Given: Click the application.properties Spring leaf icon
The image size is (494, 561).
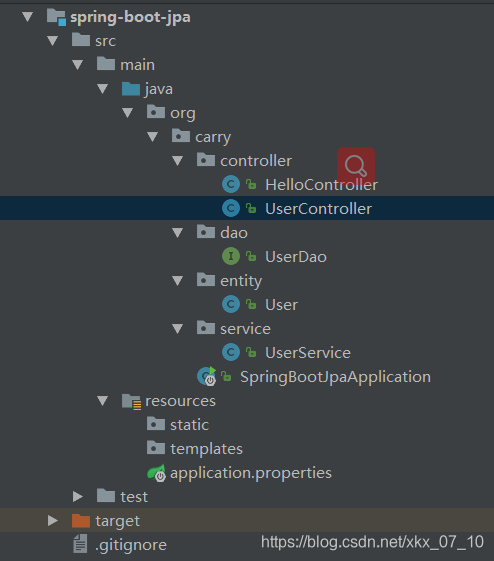Looking at the screenshot, I should 157,473.
